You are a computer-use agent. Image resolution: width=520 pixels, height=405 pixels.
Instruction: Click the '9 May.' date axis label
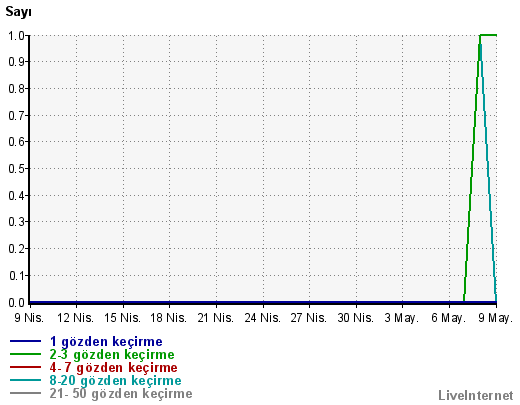[x=495, y=318]
